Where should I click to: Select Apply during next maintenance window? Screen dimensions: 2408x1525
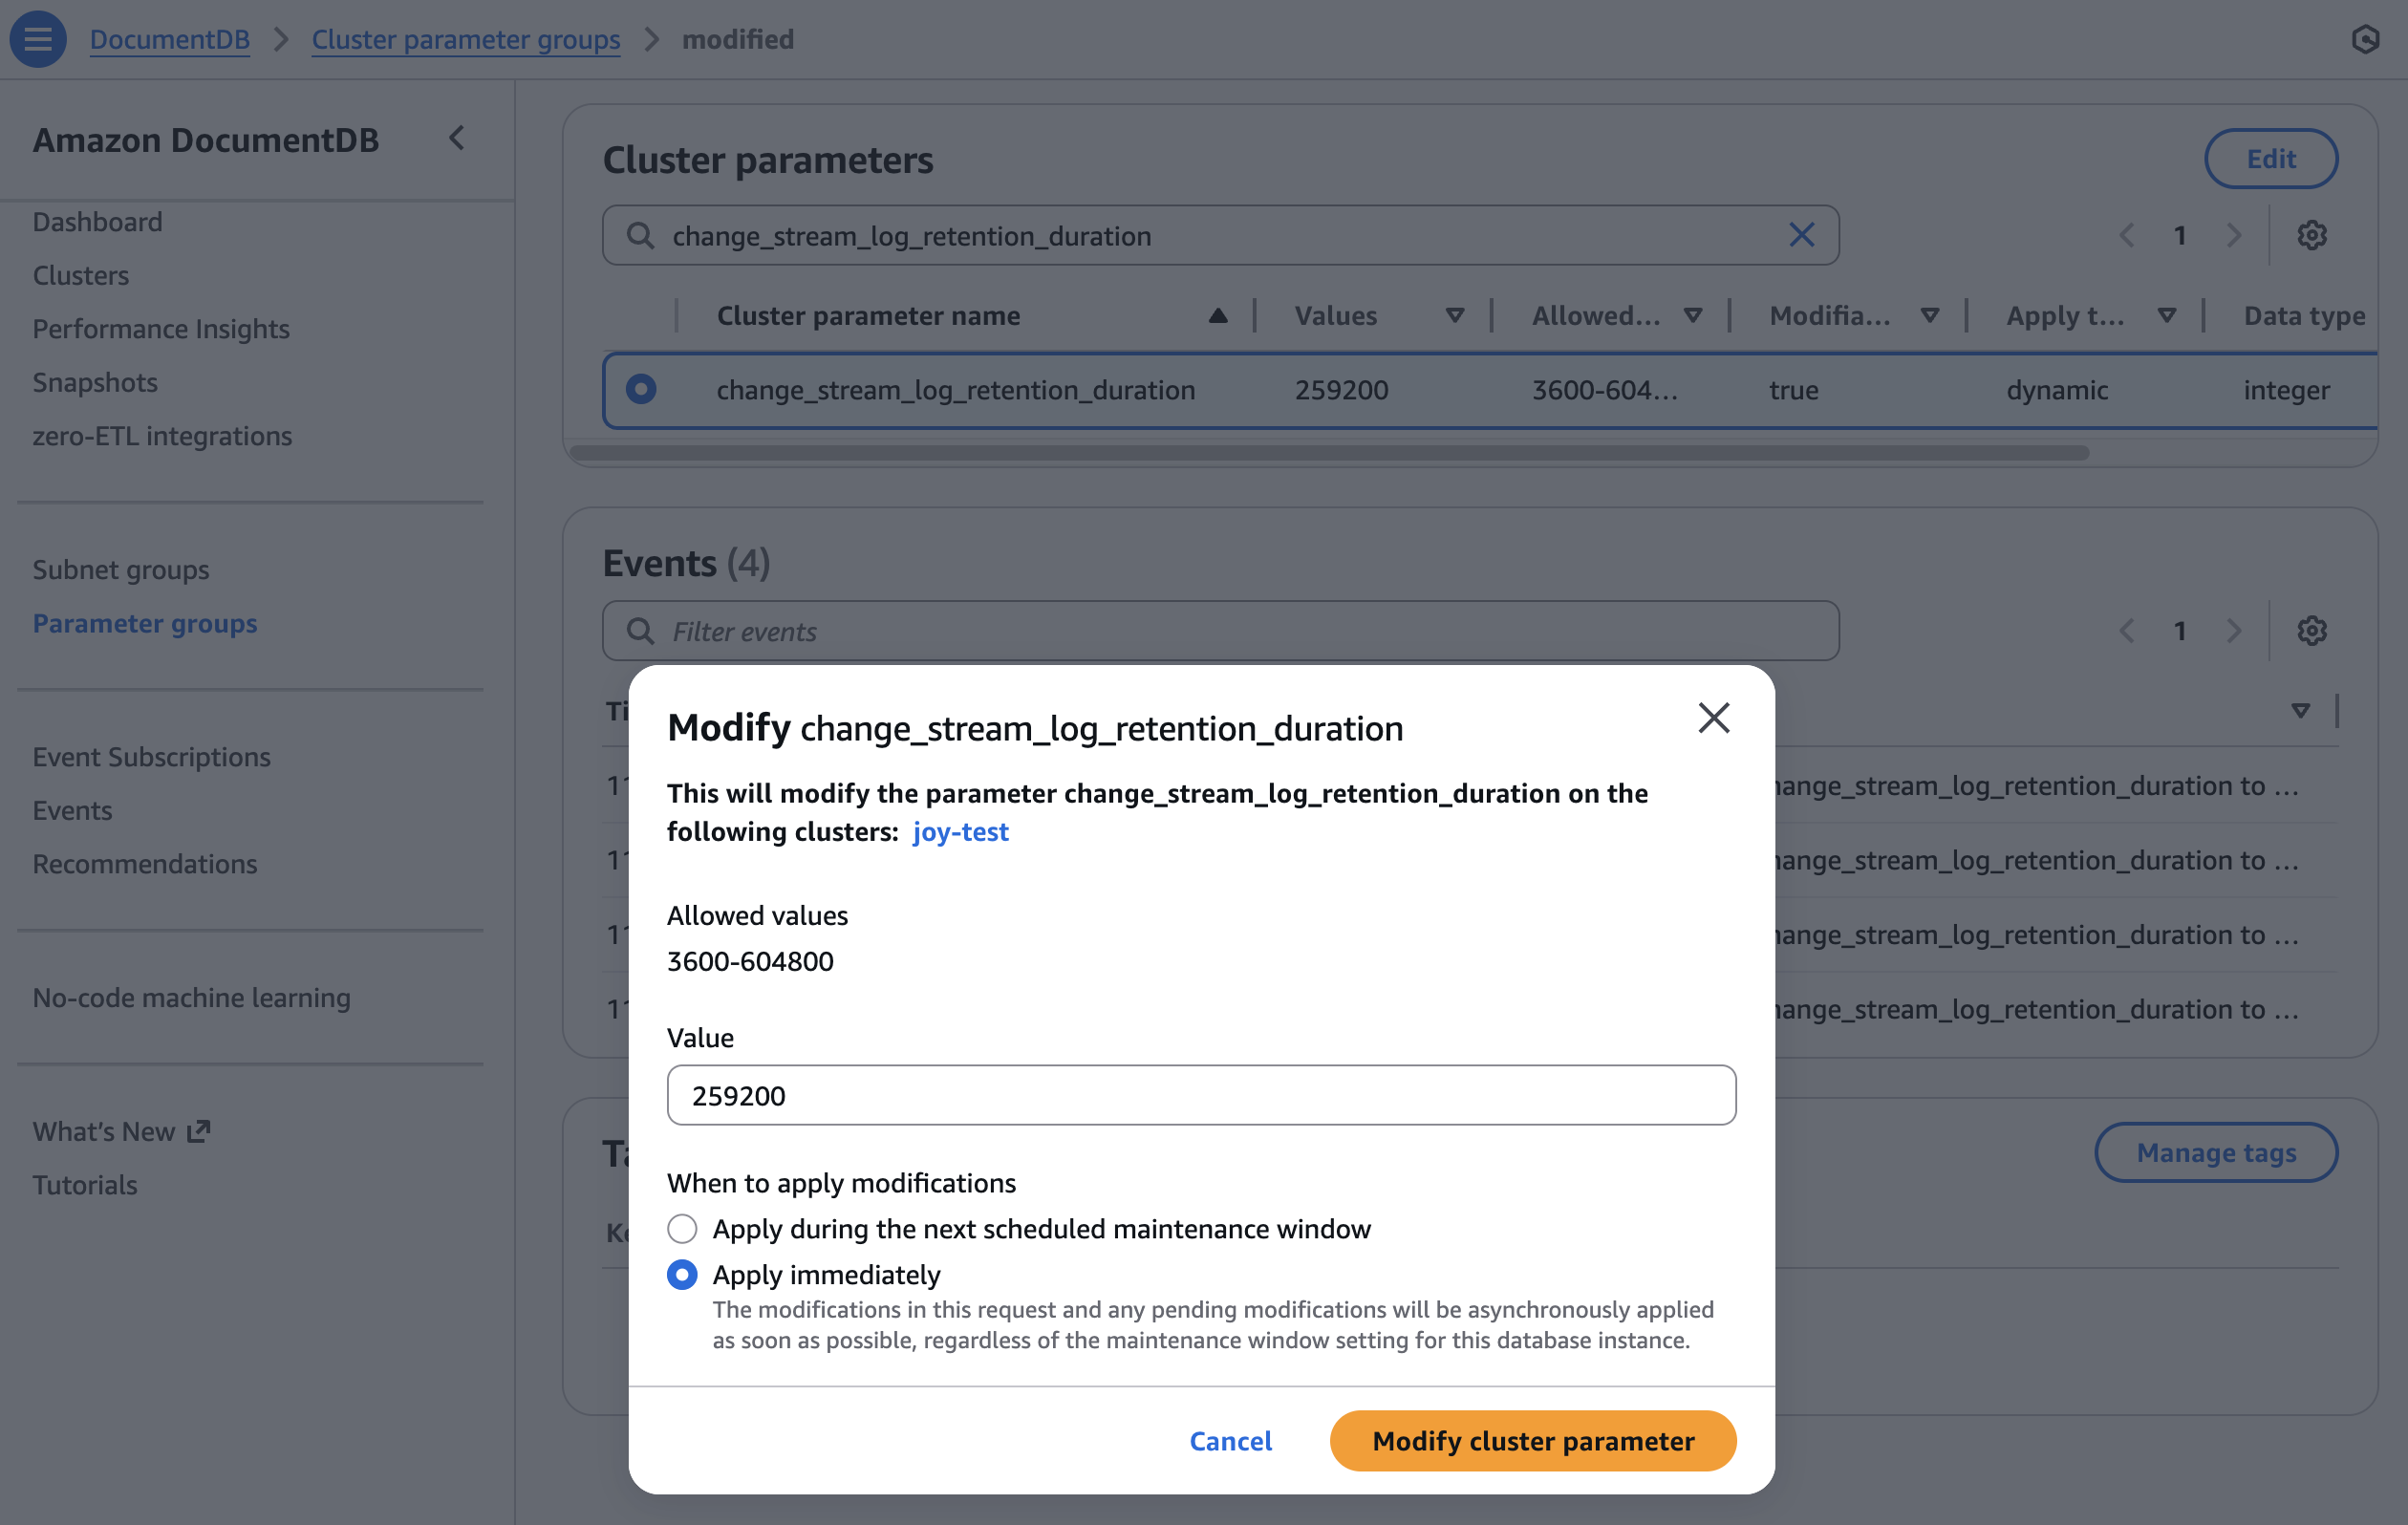[682, 1228]
